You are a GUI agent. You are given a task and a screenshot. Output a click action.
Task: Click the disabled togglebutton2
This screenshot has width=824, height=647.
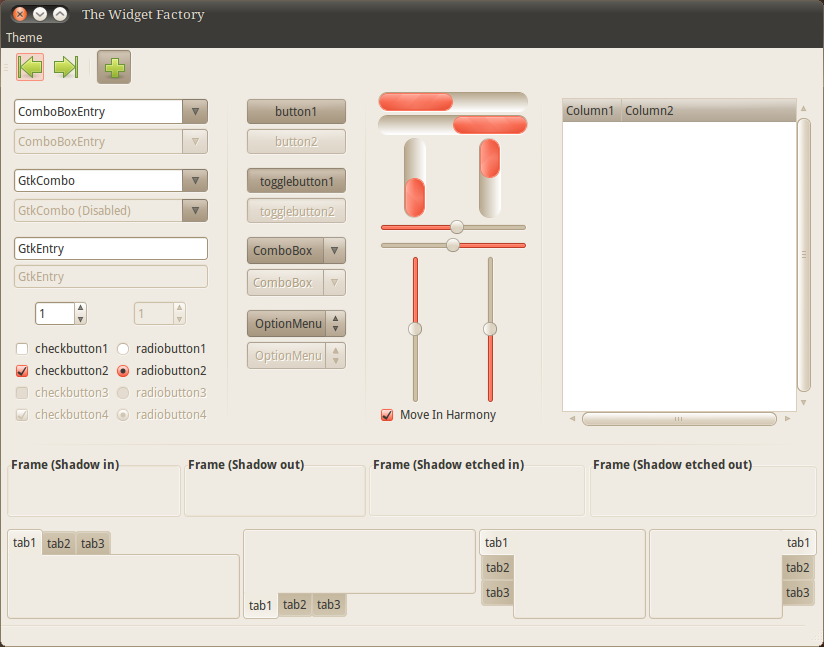point(296,211)
